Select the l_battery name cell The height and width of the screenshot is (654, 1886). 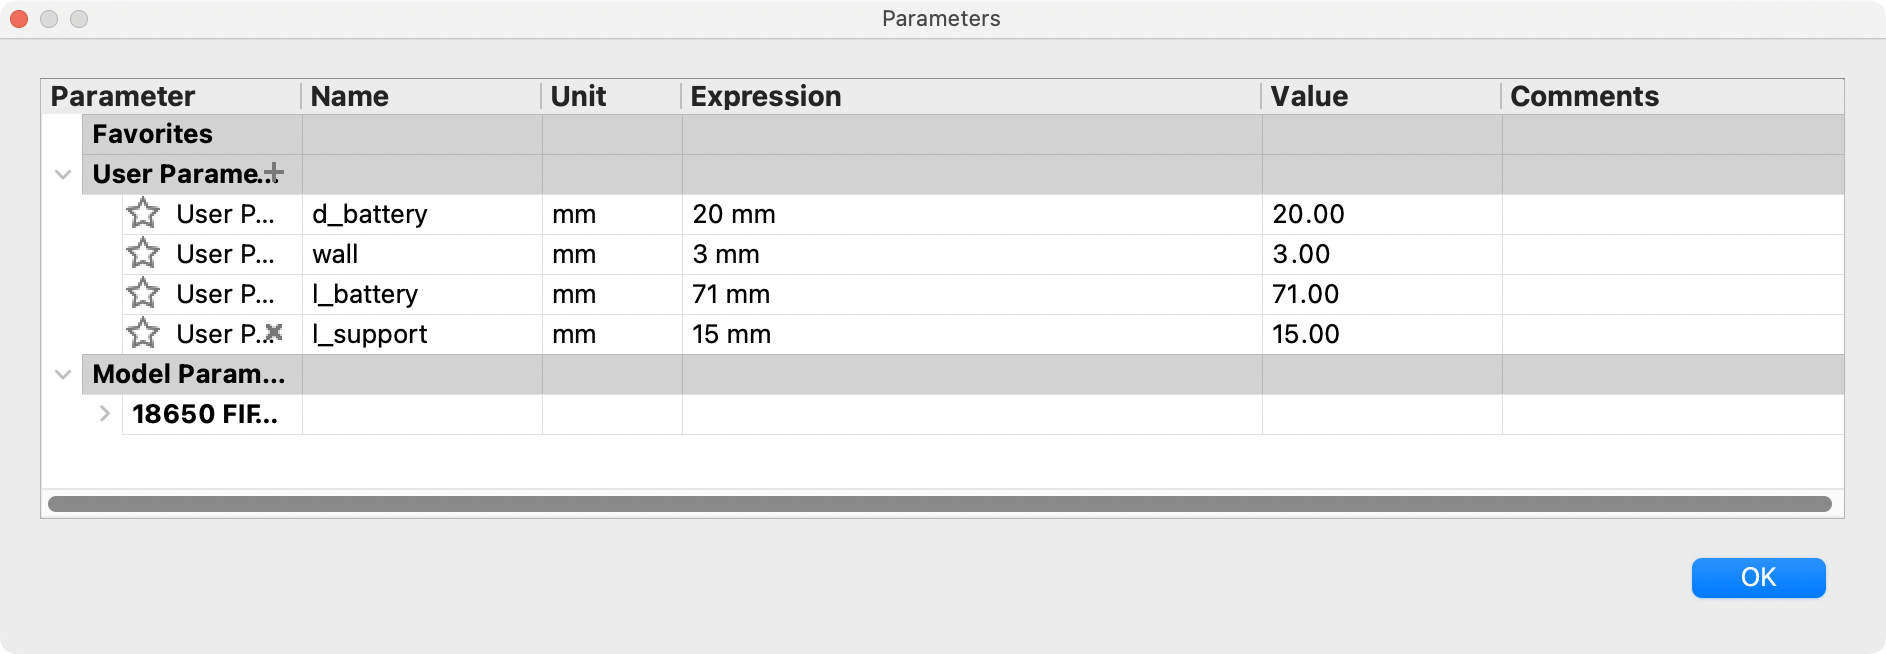pos(365,294)
